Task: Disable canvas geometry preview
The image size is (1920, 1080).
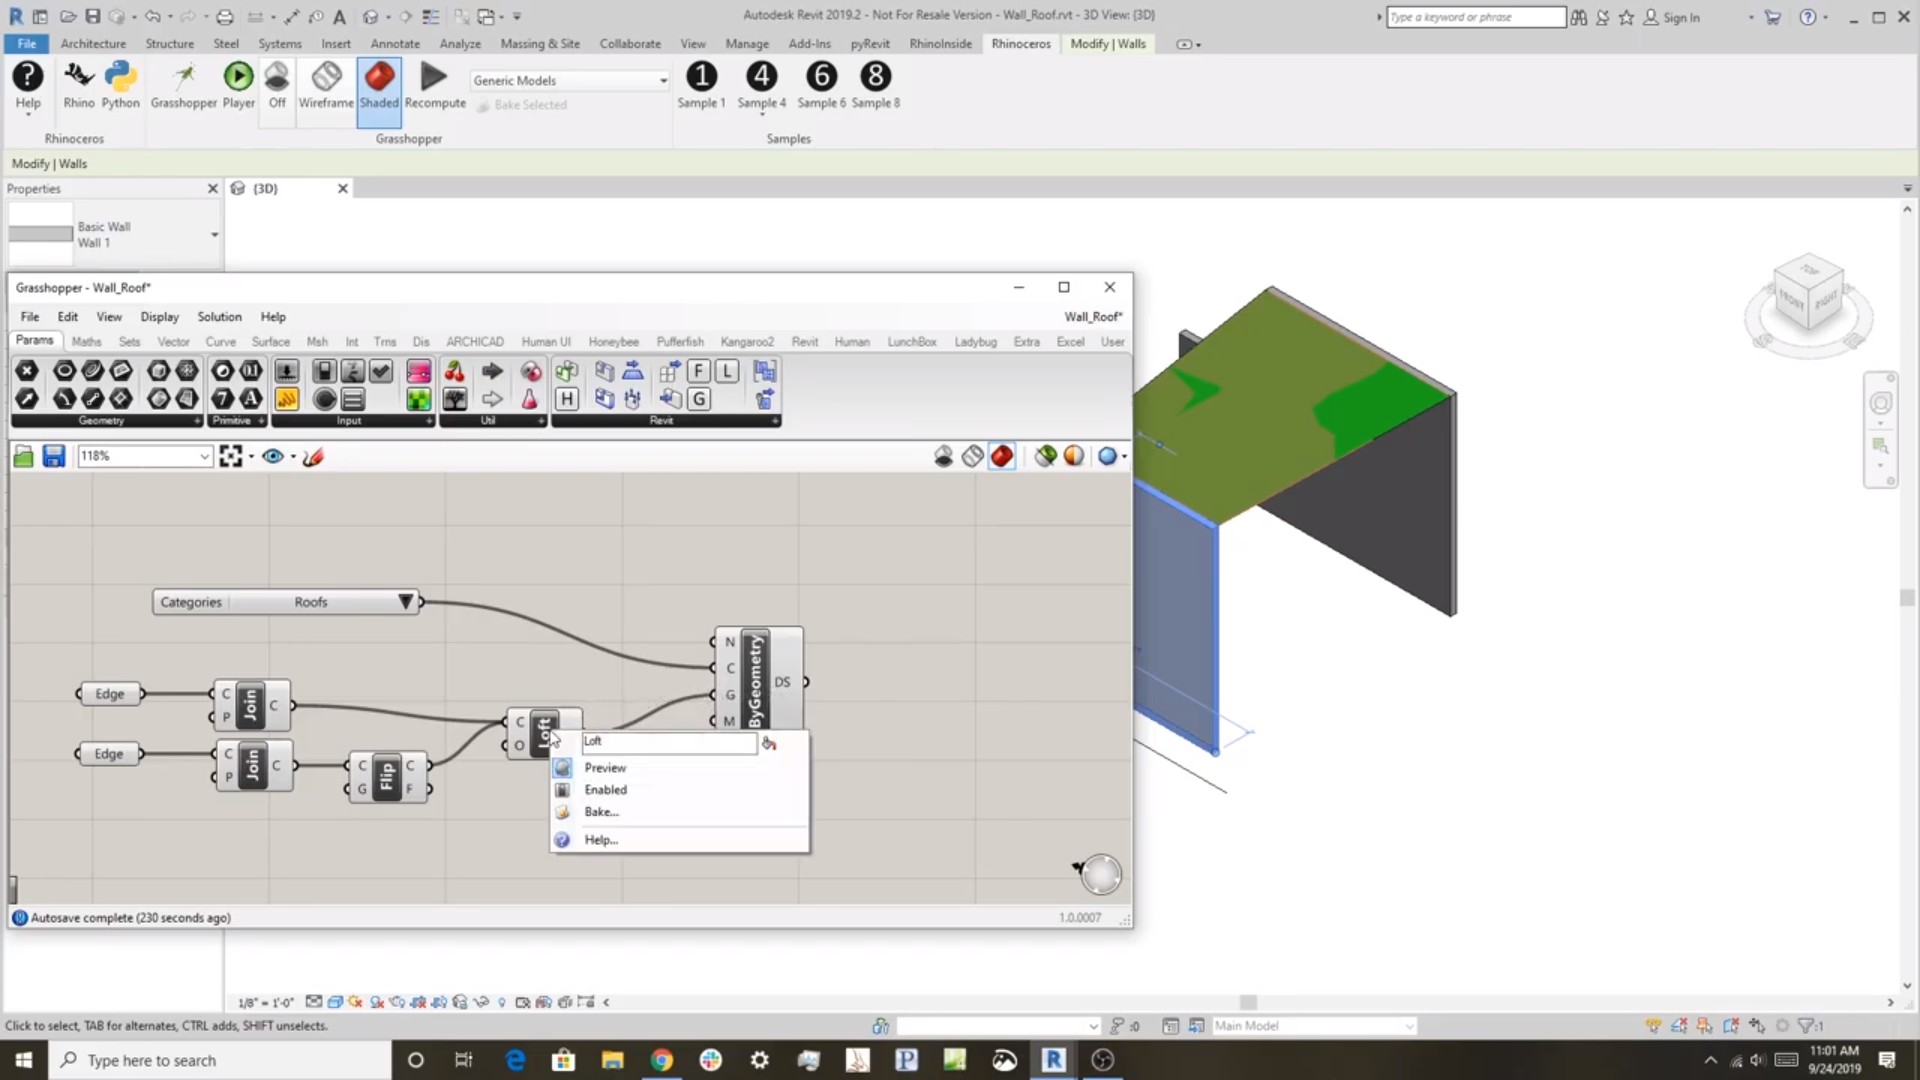Action: click(x=943, y=456)
